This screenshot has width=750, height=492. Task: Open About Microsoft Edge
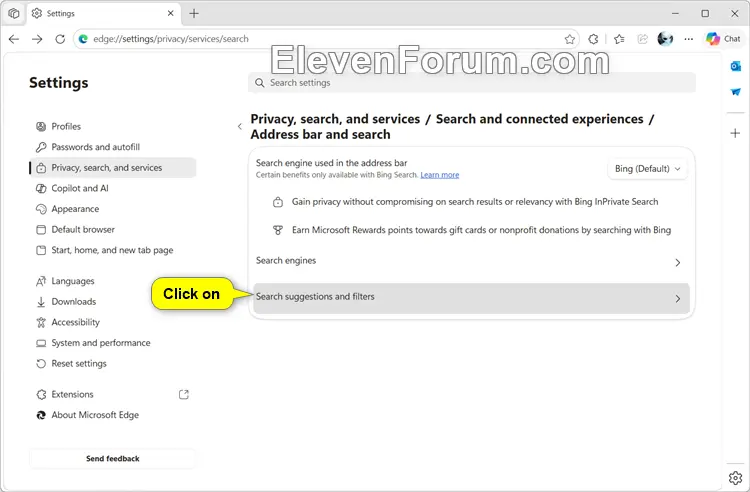click(112, 415)
